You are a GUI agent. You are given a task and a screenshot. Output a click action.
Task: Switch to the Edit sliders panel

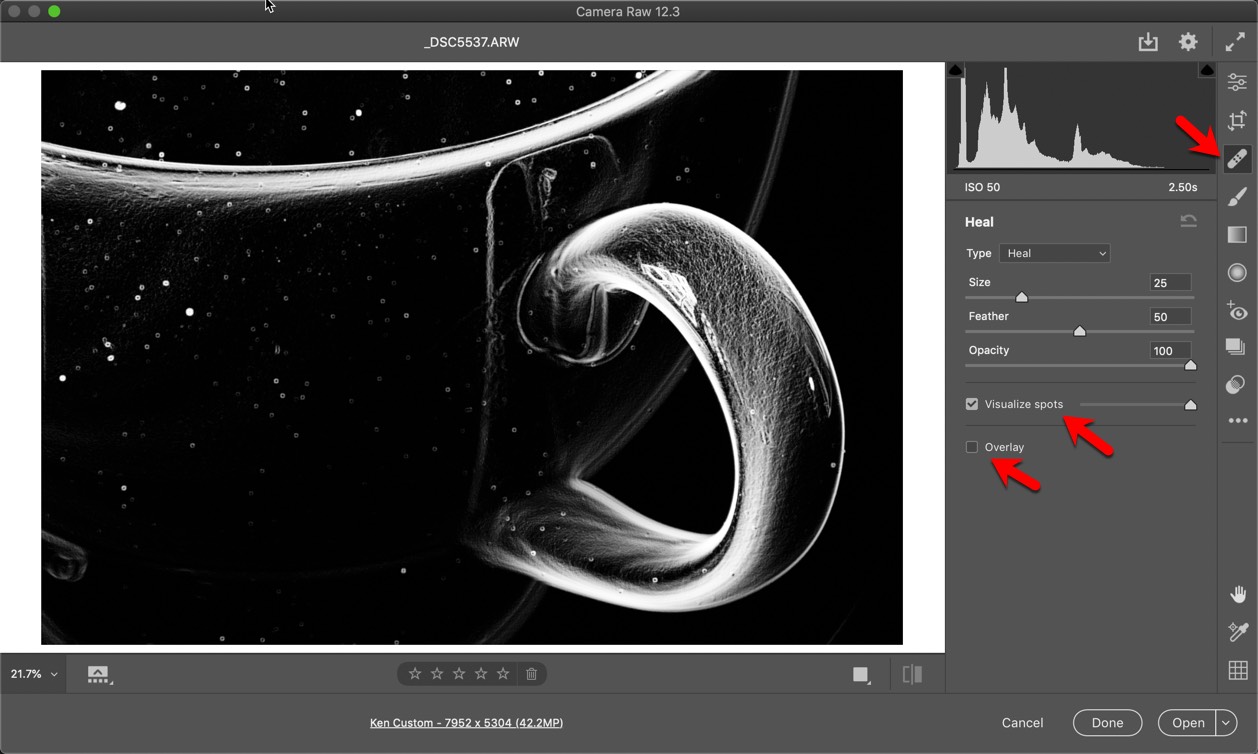[1237, 82]
